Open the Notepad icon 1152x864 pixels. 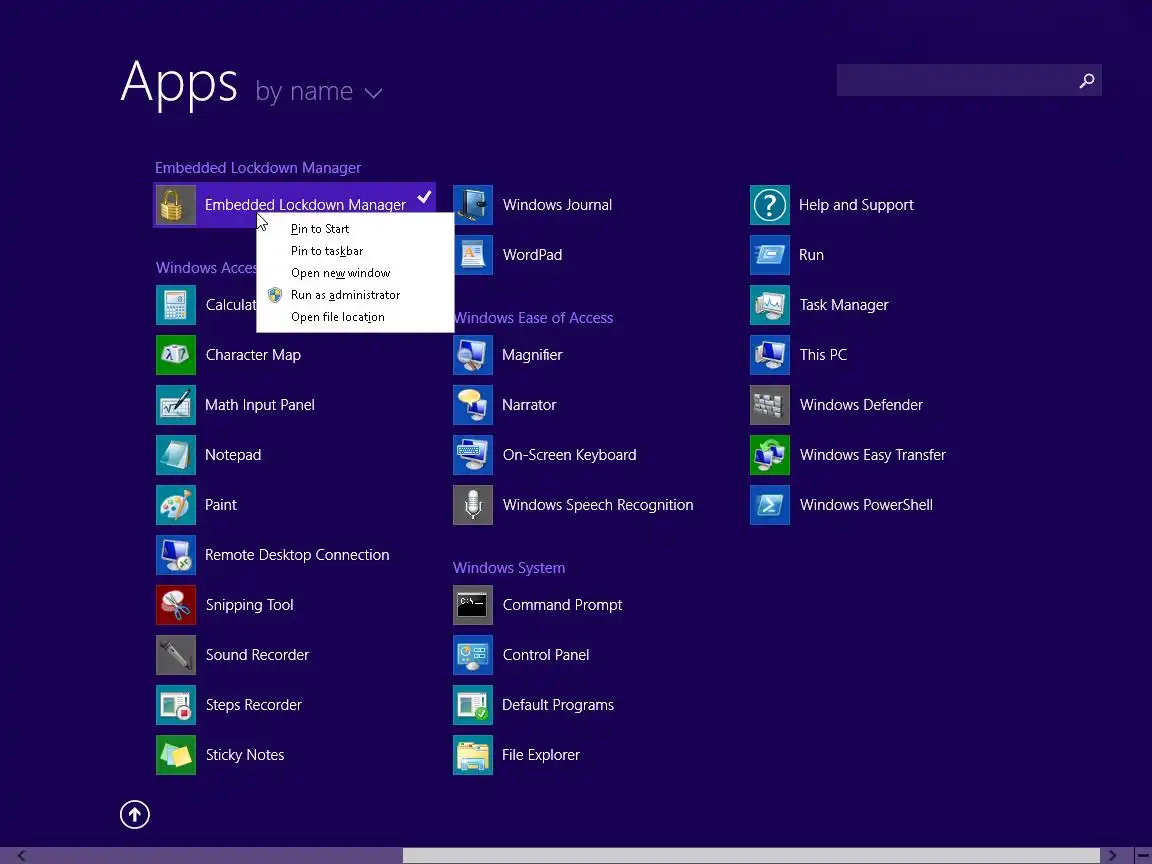(176, 455)
